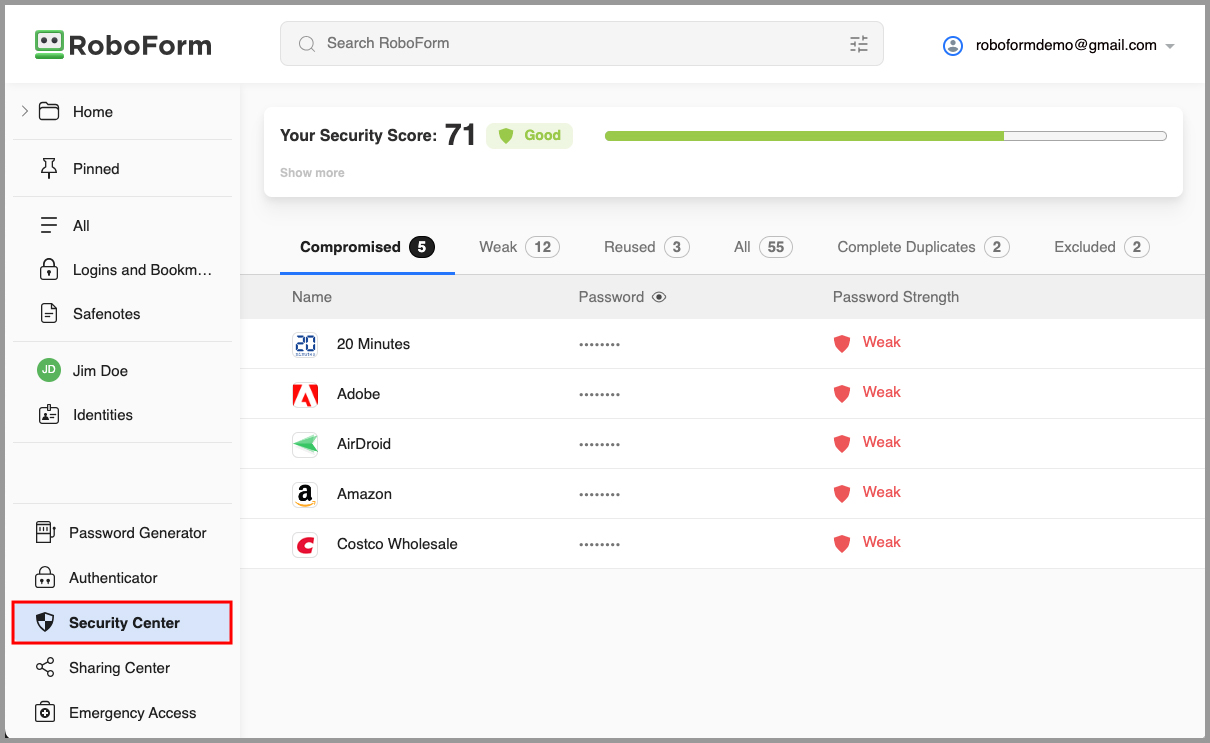Viewport: 1210px width, 743px height.
Task: Switch to the Compromised tab
Action: click(367, 247)
